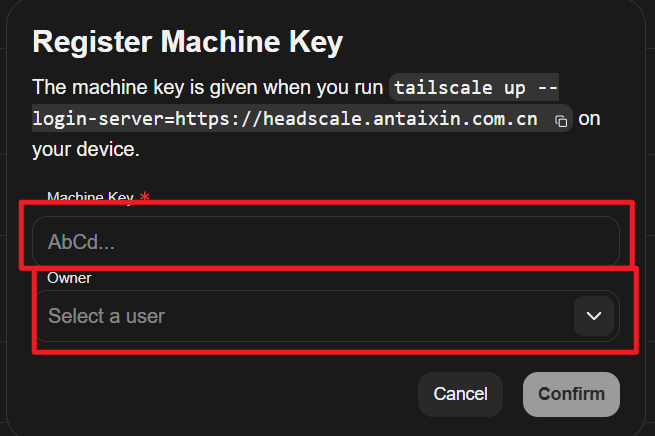Confirm the machine key registration
The image size is (655, 436).
571,394
